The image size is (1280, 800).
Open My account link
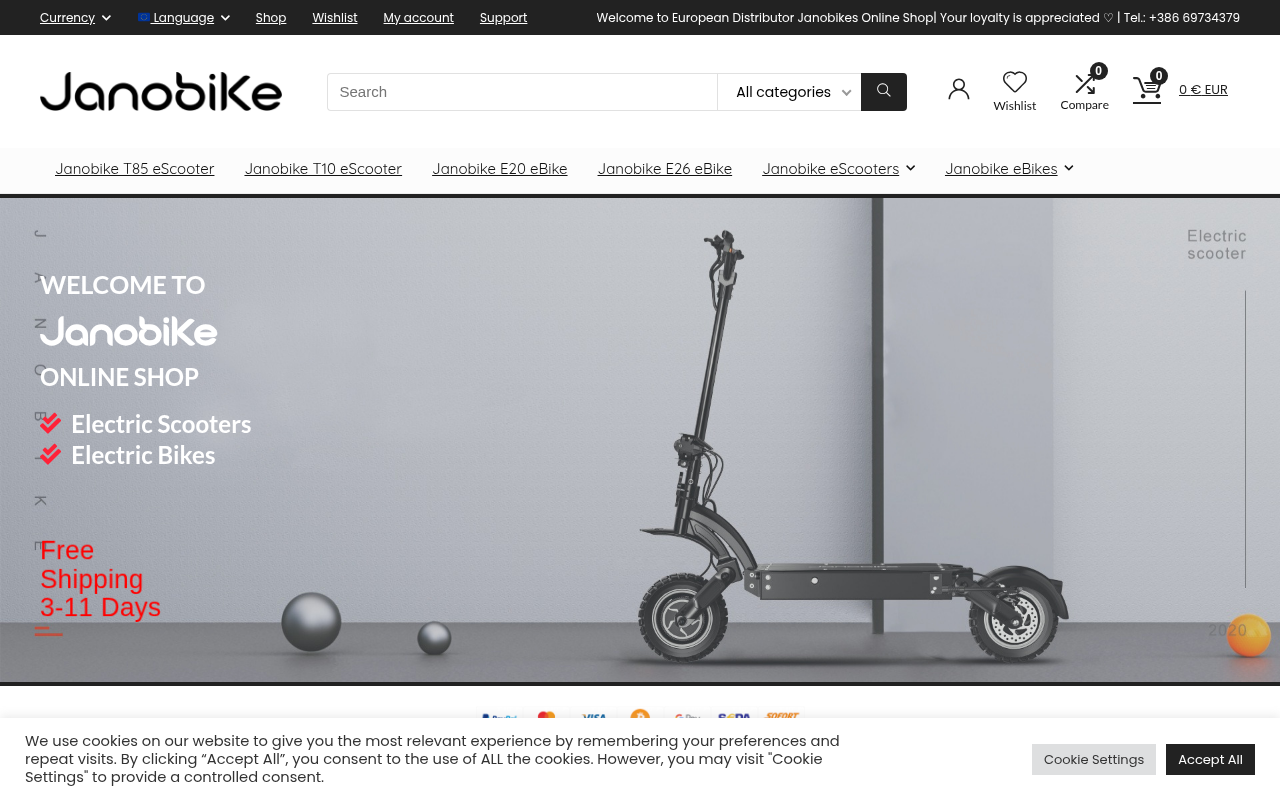[x=418, y=17]
